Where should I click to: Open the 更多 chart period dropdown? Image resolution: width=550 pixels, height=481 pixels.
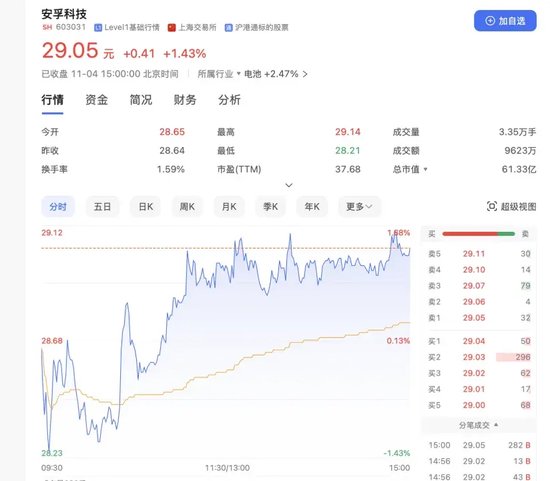[x=359, y=207]
